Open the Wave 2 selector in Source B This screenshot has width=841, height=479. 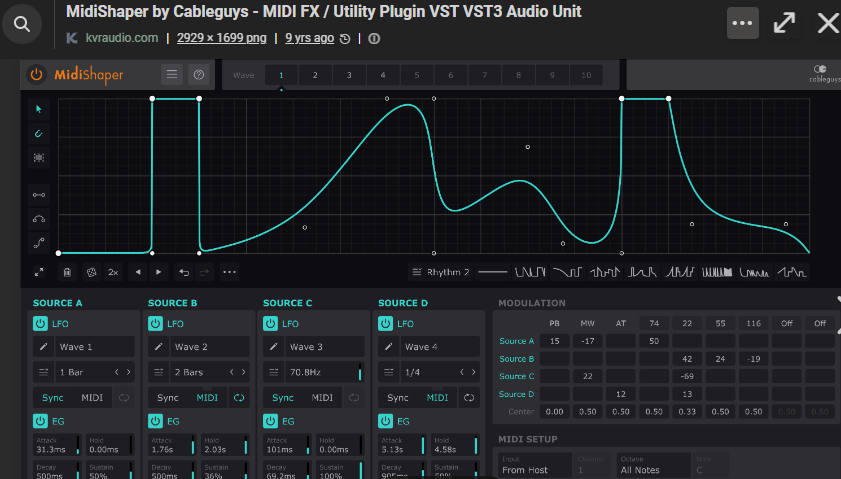pos(211,347)
